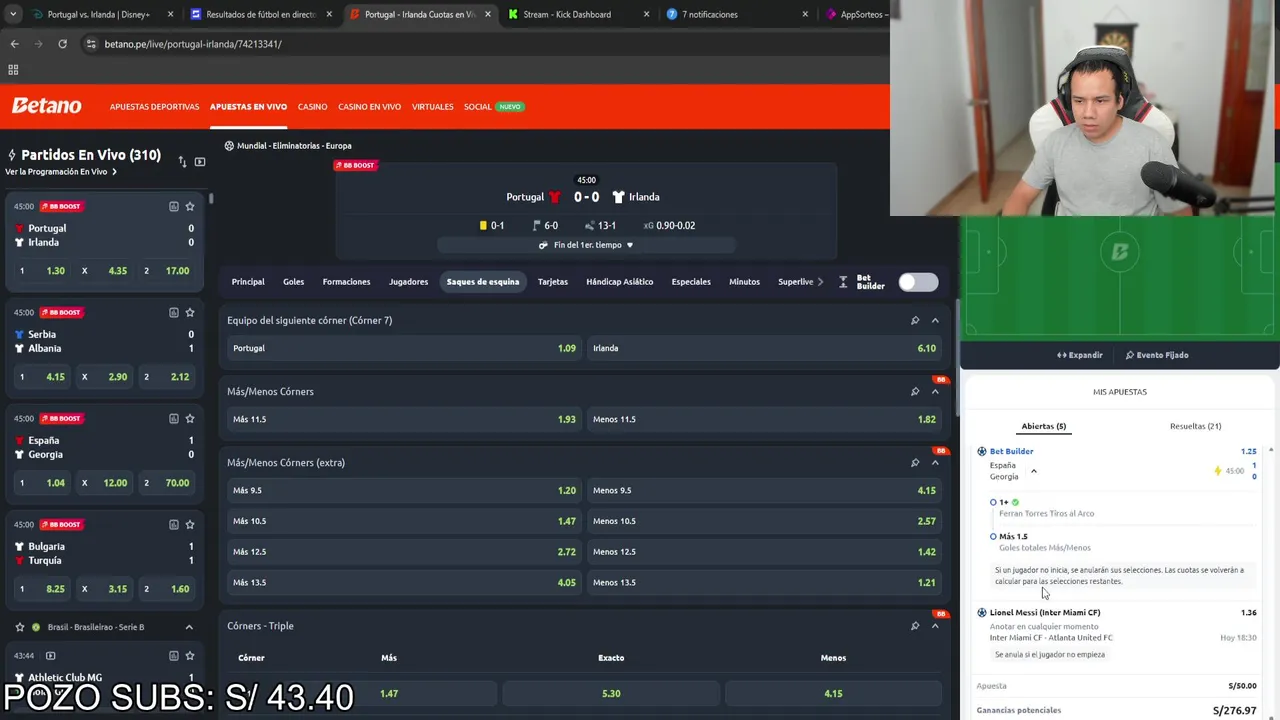Favorite the Athletic Club MG match star

click(190, 656)
